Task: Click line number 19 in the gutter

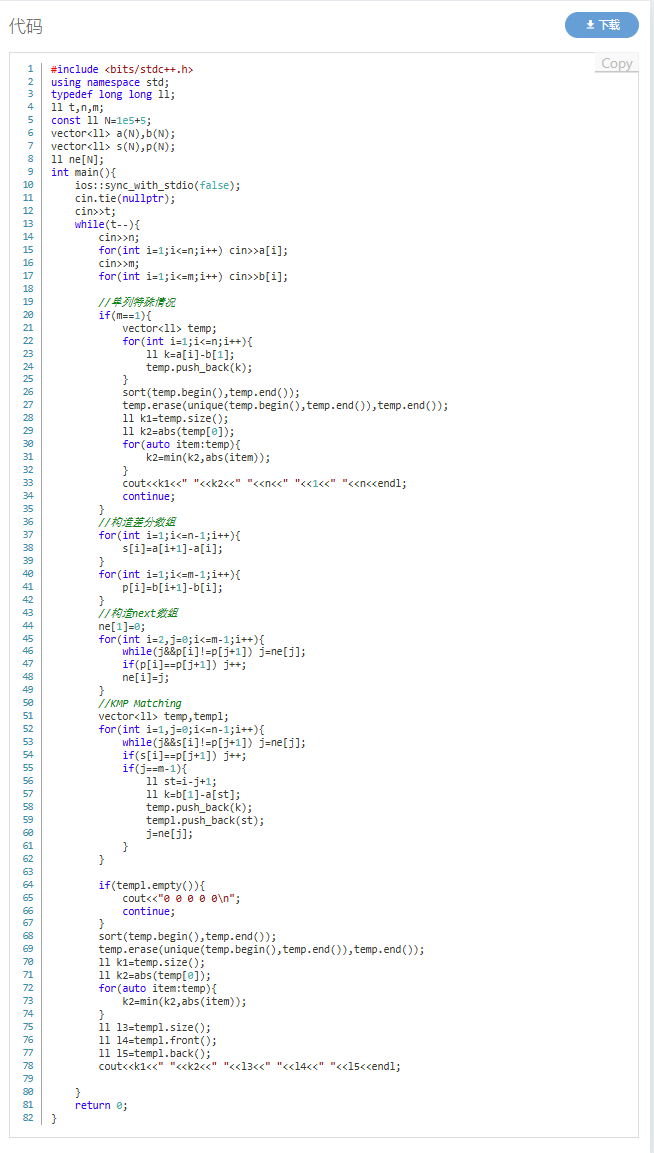Action: (28, 302)
